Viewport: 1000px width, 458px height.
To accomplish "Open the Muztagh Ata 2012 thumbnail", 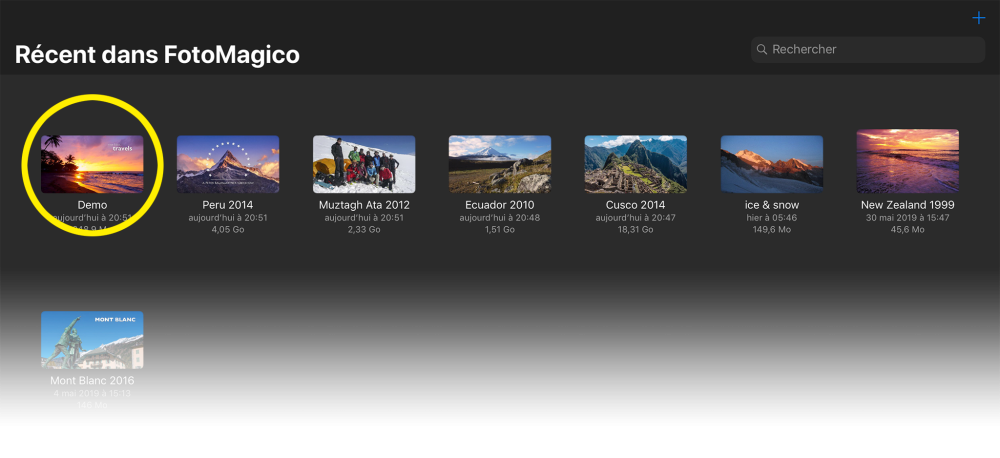I will [364, 164].
